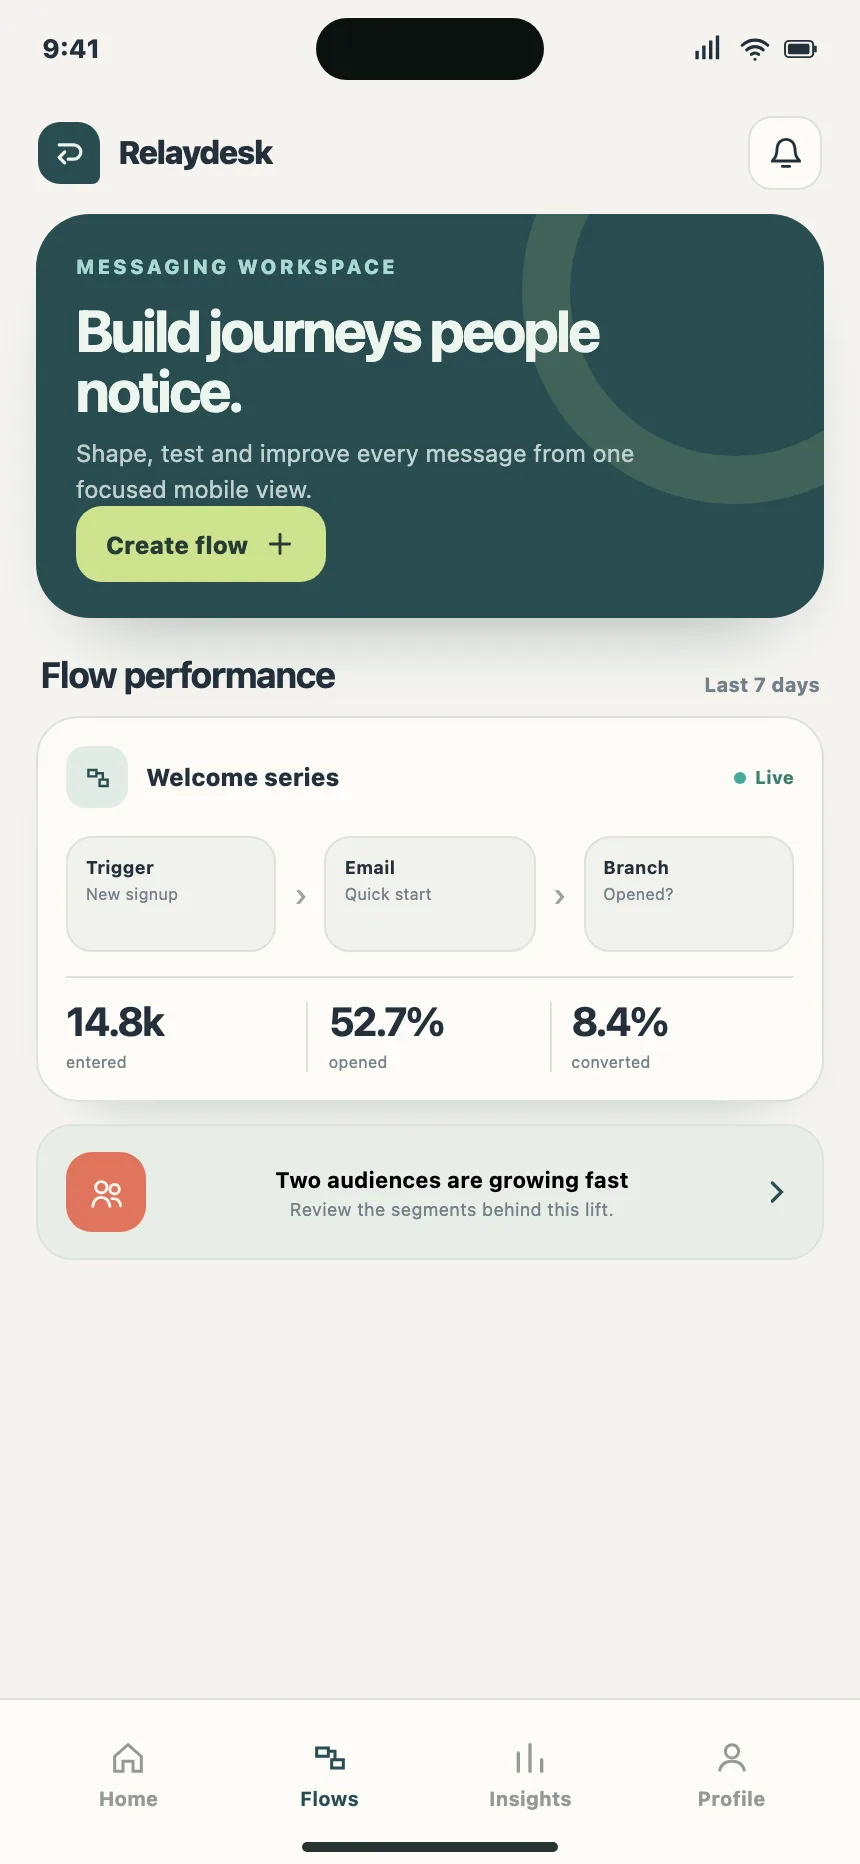Switch to the Insights tab
Viewport: 860px width, 1864px height.
(x=530, y=1776)
